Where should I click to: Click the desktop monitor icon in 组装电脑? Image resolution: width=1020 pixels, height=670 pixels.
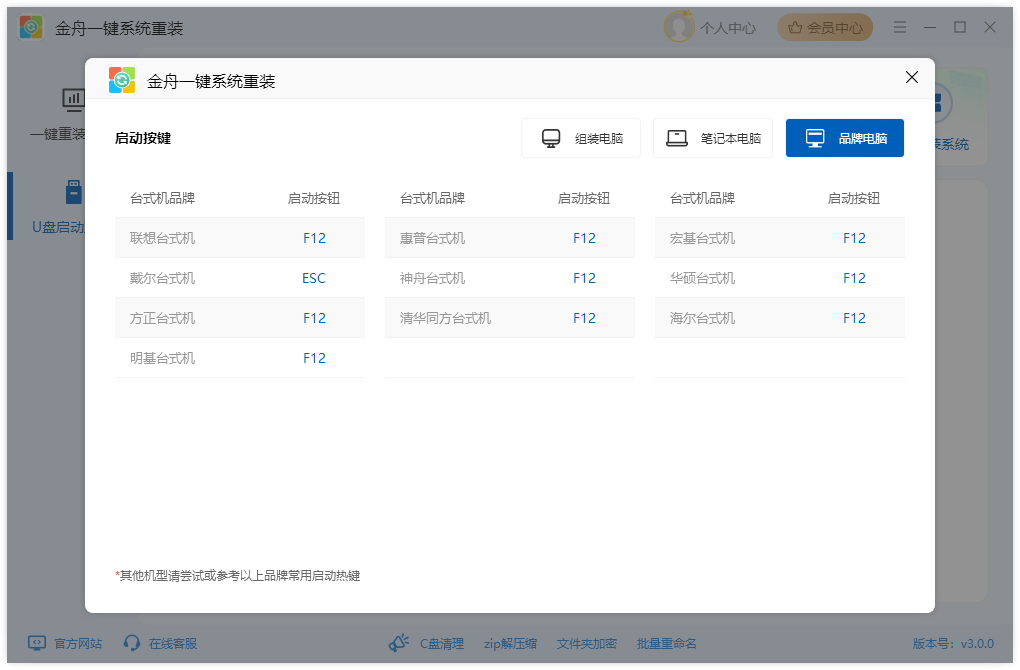551,139
